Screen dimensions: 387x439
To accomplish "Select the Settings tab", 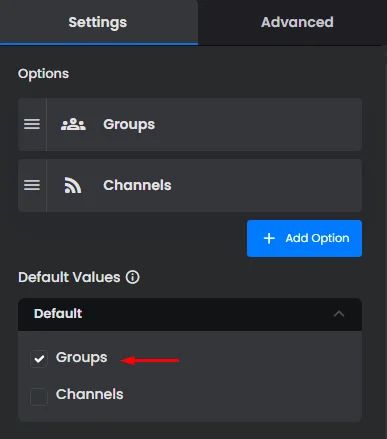I will pyautogui.click(x=98, y=22).
